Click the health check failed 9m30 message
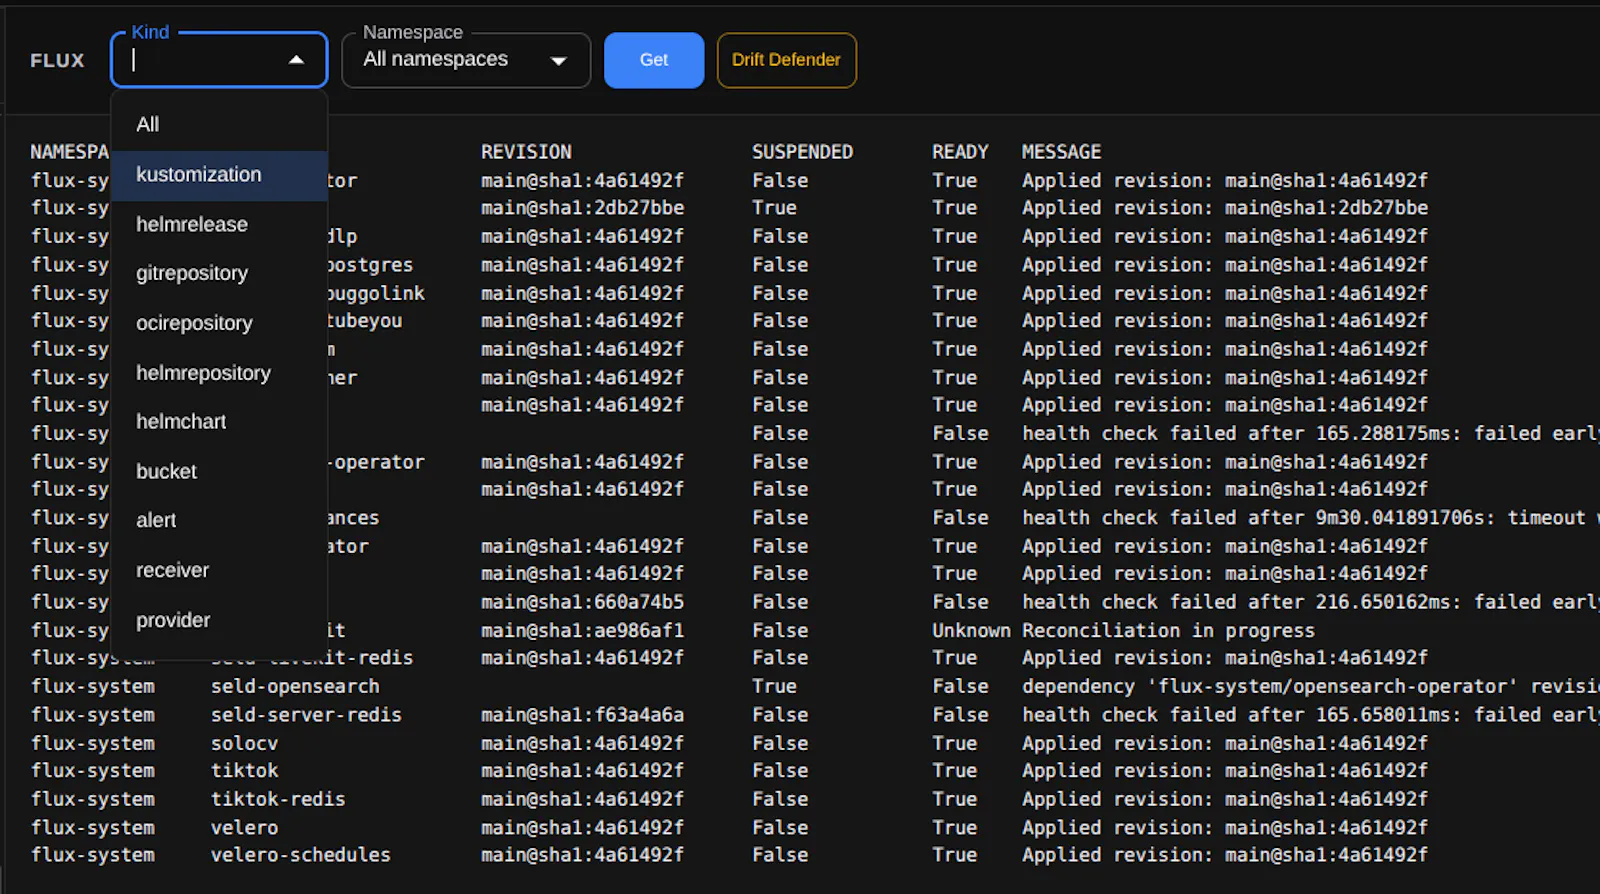The height and width of the screenshot is (894, 1600). [x=1311, y=518]
